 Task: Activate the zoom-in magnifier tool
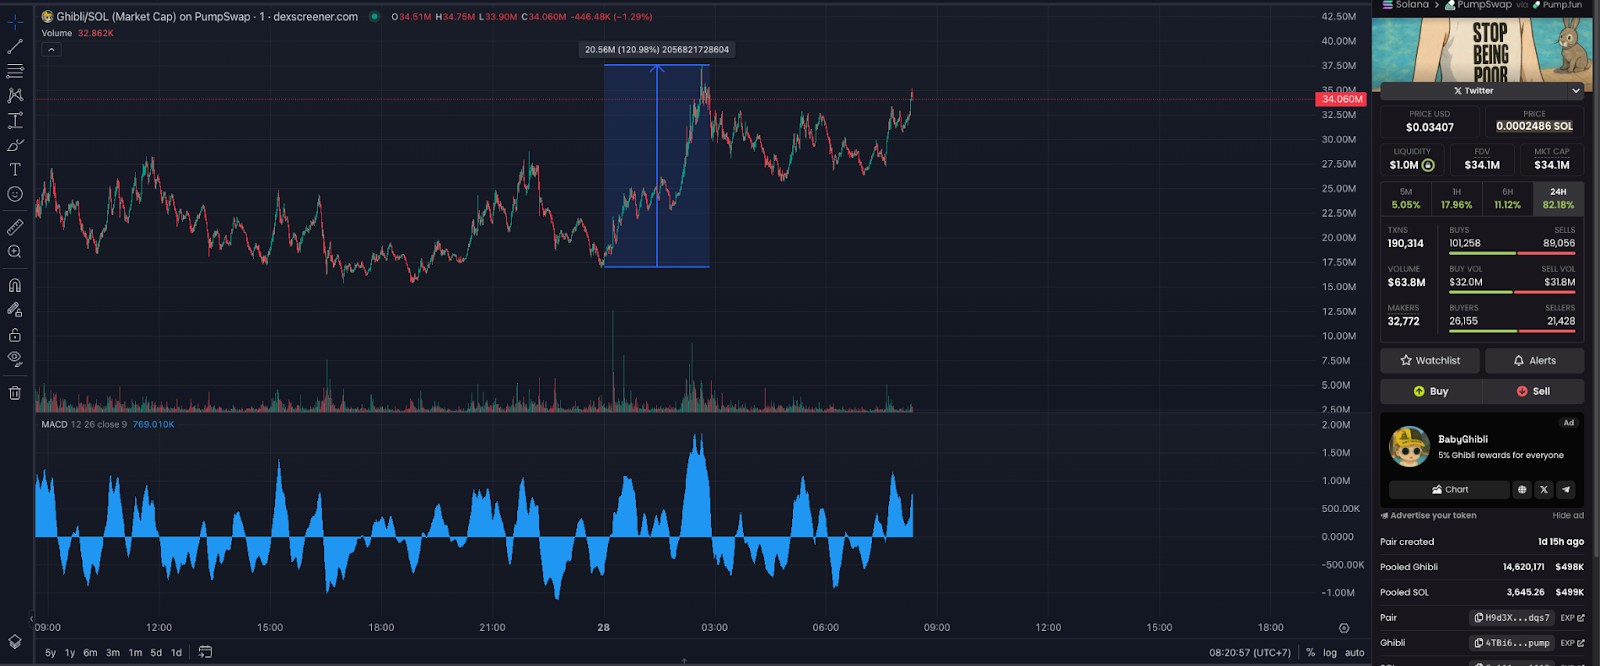15,252
